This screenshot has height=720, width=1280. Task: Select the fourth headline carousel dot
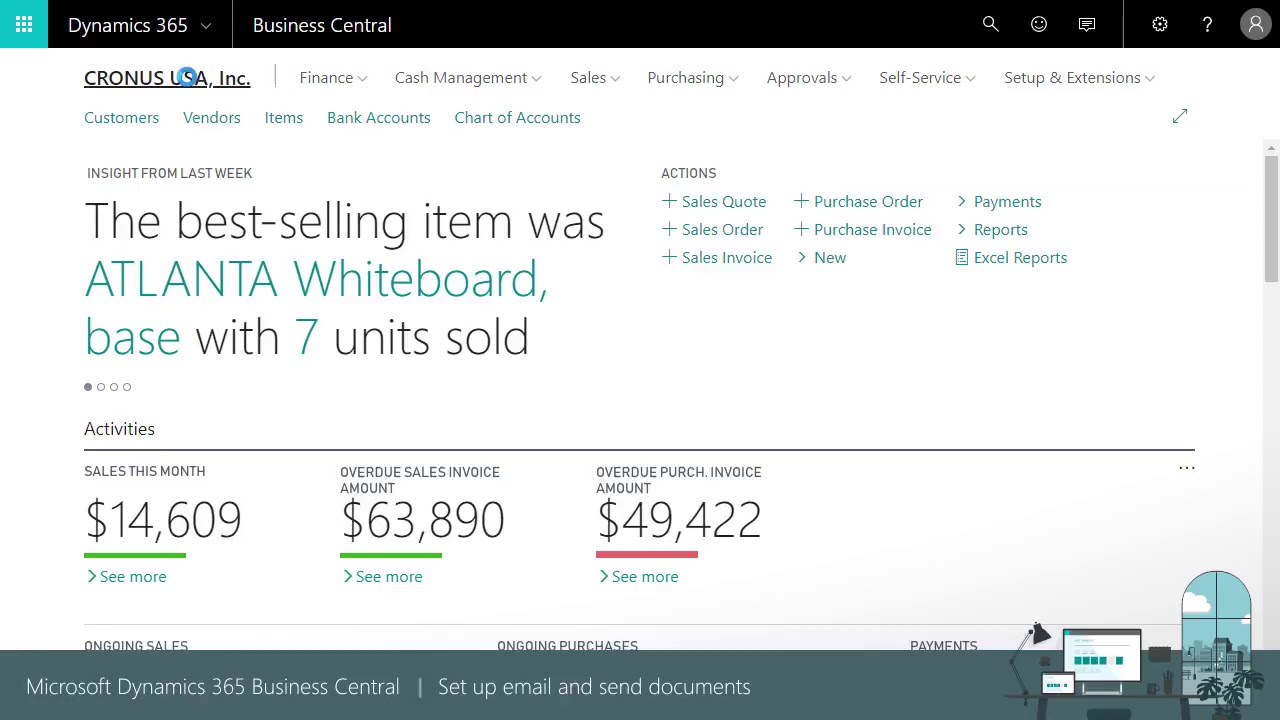pos(127,387)
